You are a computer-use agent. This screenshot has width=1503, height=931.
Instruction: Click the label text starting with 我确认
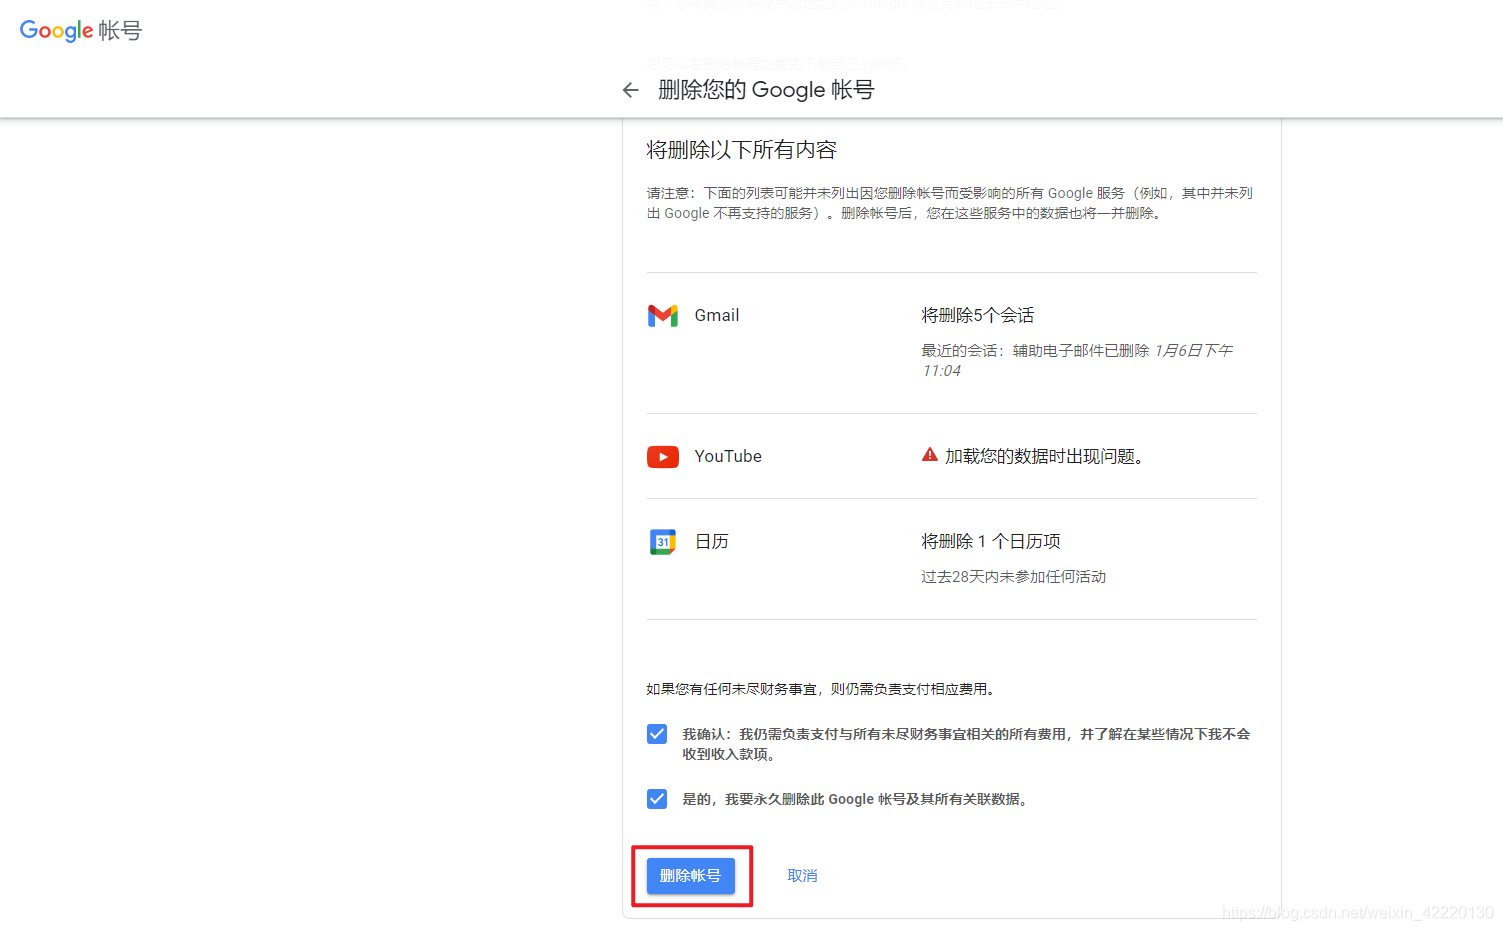click(966, 744)
